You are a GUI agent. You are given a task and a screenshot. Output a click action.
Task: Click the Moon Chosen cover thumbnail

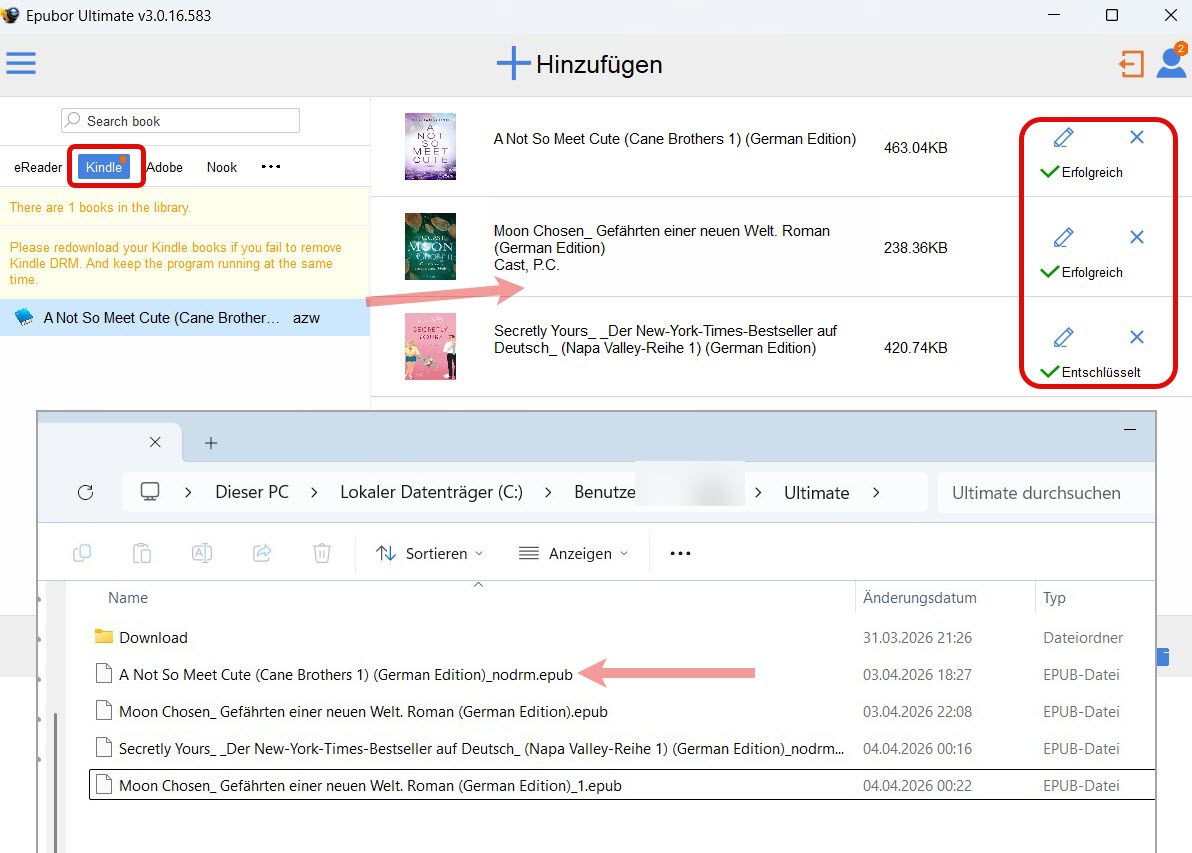(x=430, y=246)
